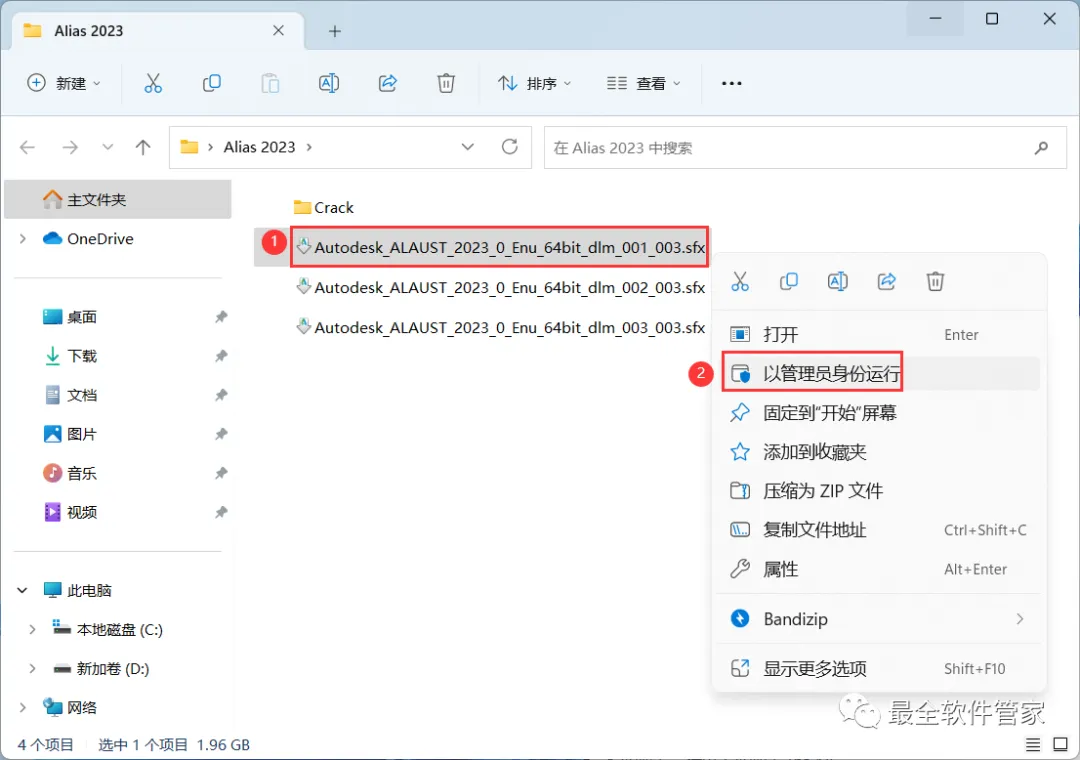Open the three-dot more options menu
The image size is (1080, 760).
731,83
